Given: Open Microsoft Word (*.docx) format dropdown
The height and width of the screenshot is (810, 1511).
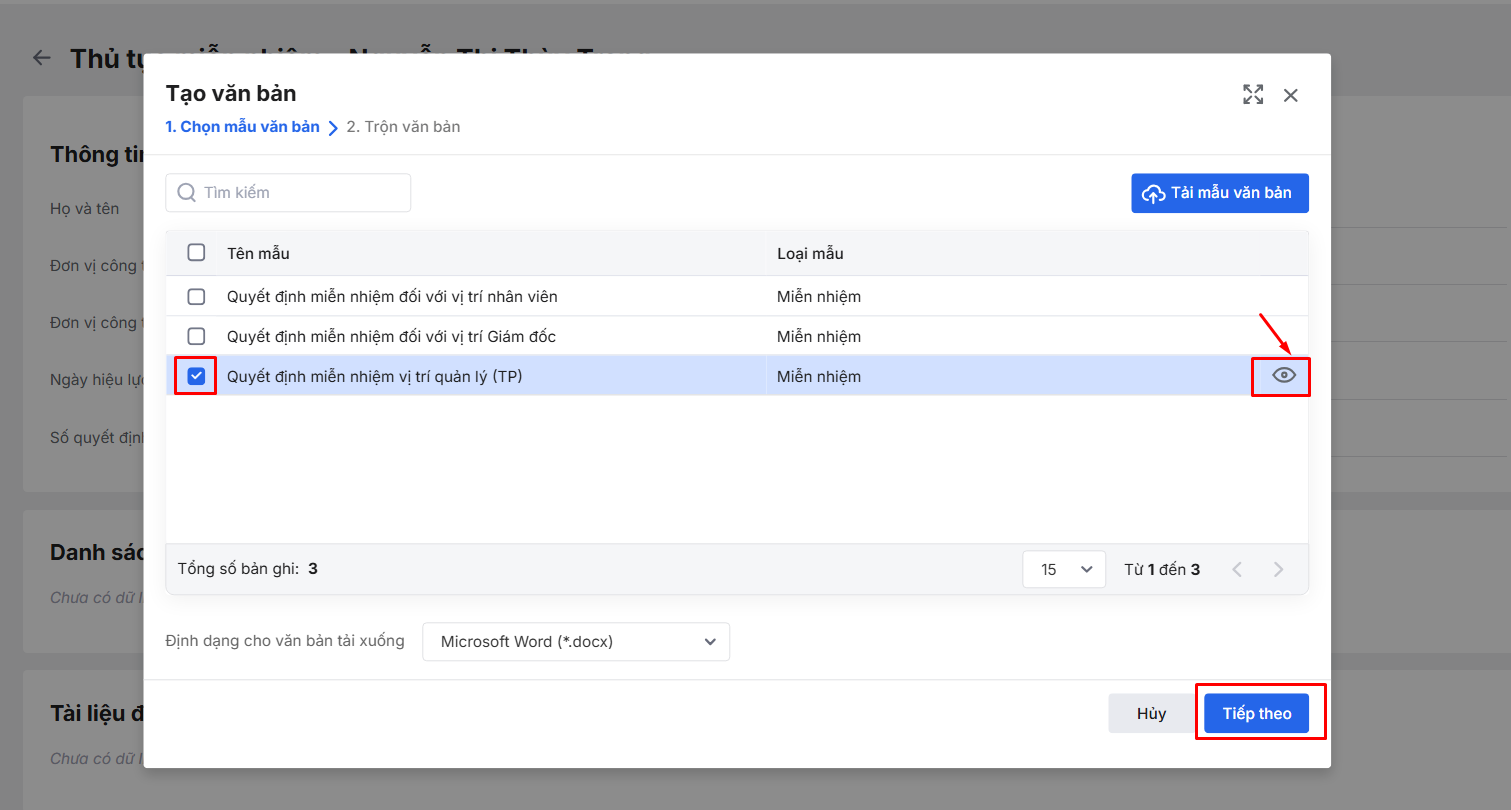Looking at the screenshot, I should coord(576,642).
